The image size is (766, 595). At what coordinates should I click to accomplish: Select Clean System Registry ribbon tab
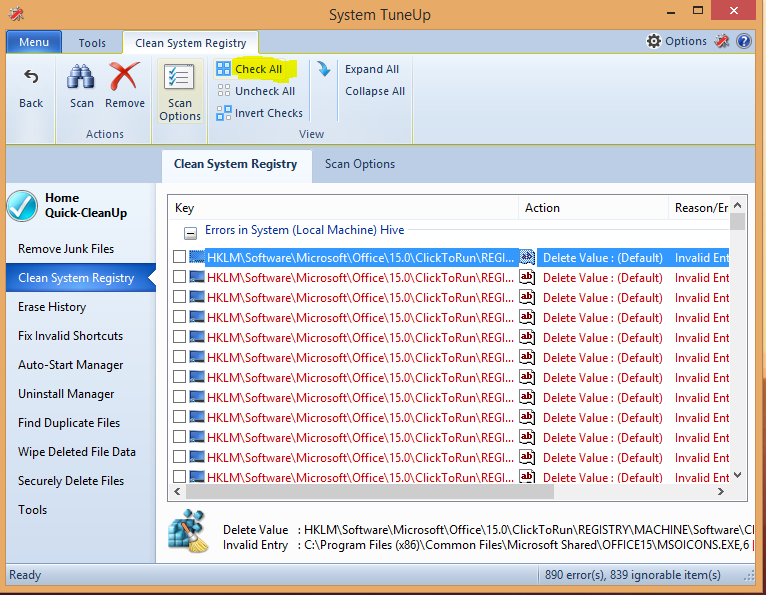tap(191, 43)
